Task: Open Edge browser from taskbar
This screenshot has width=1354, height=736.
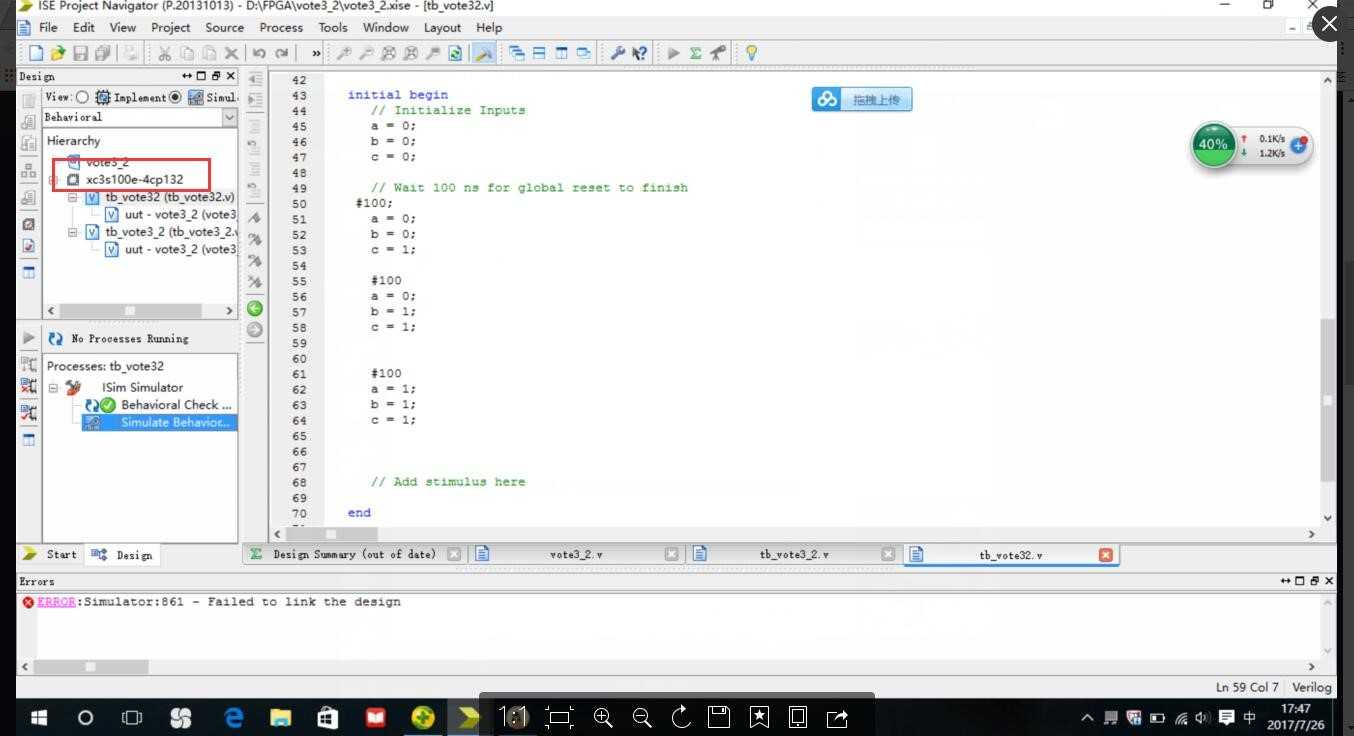Action: pos(233,717)
